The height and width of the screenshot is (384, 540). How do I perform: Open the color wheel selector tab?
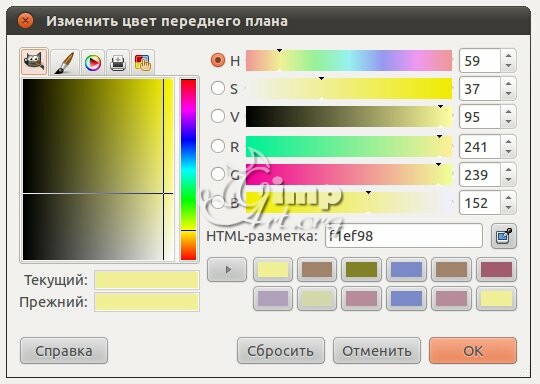pyautogui.click(x=93, y=63)
